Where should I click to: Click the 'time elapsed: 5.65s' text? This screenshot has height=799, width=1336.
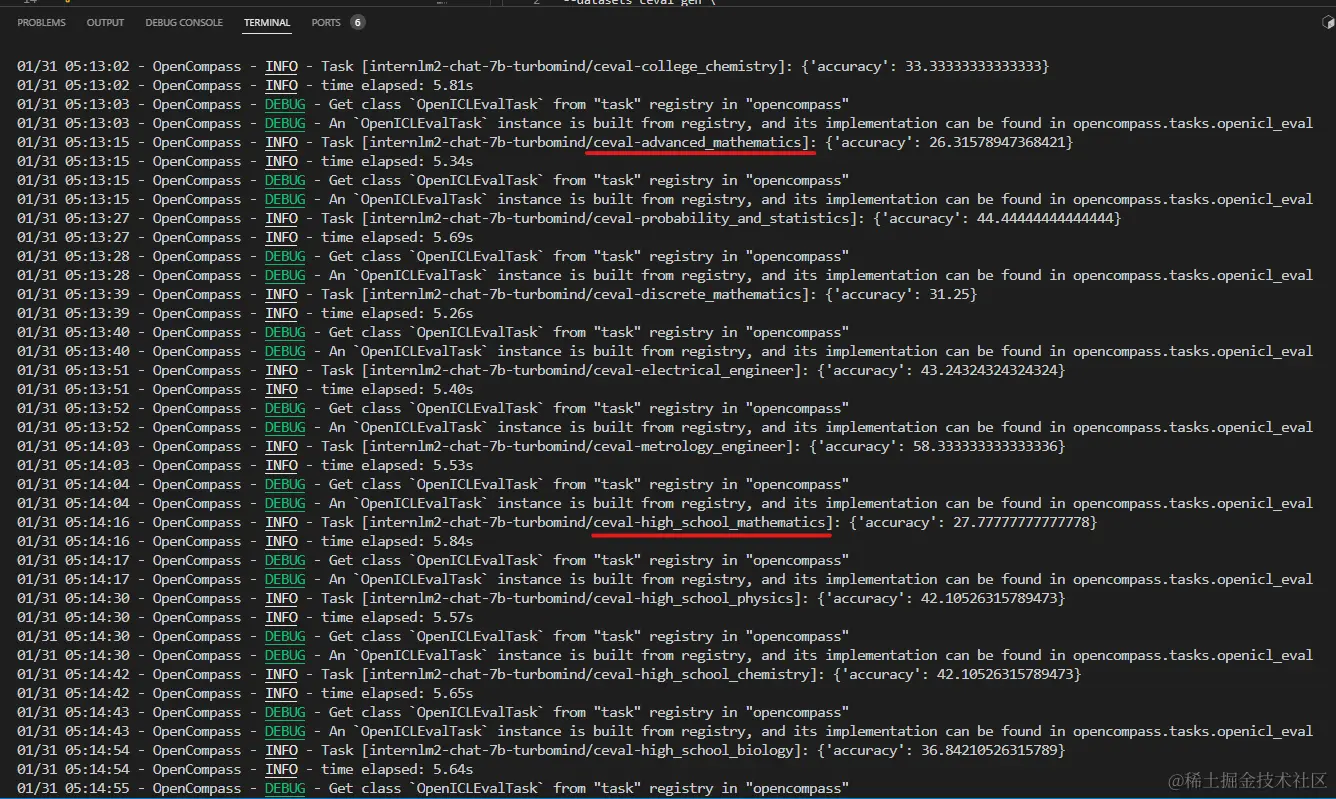coord(397,693)
